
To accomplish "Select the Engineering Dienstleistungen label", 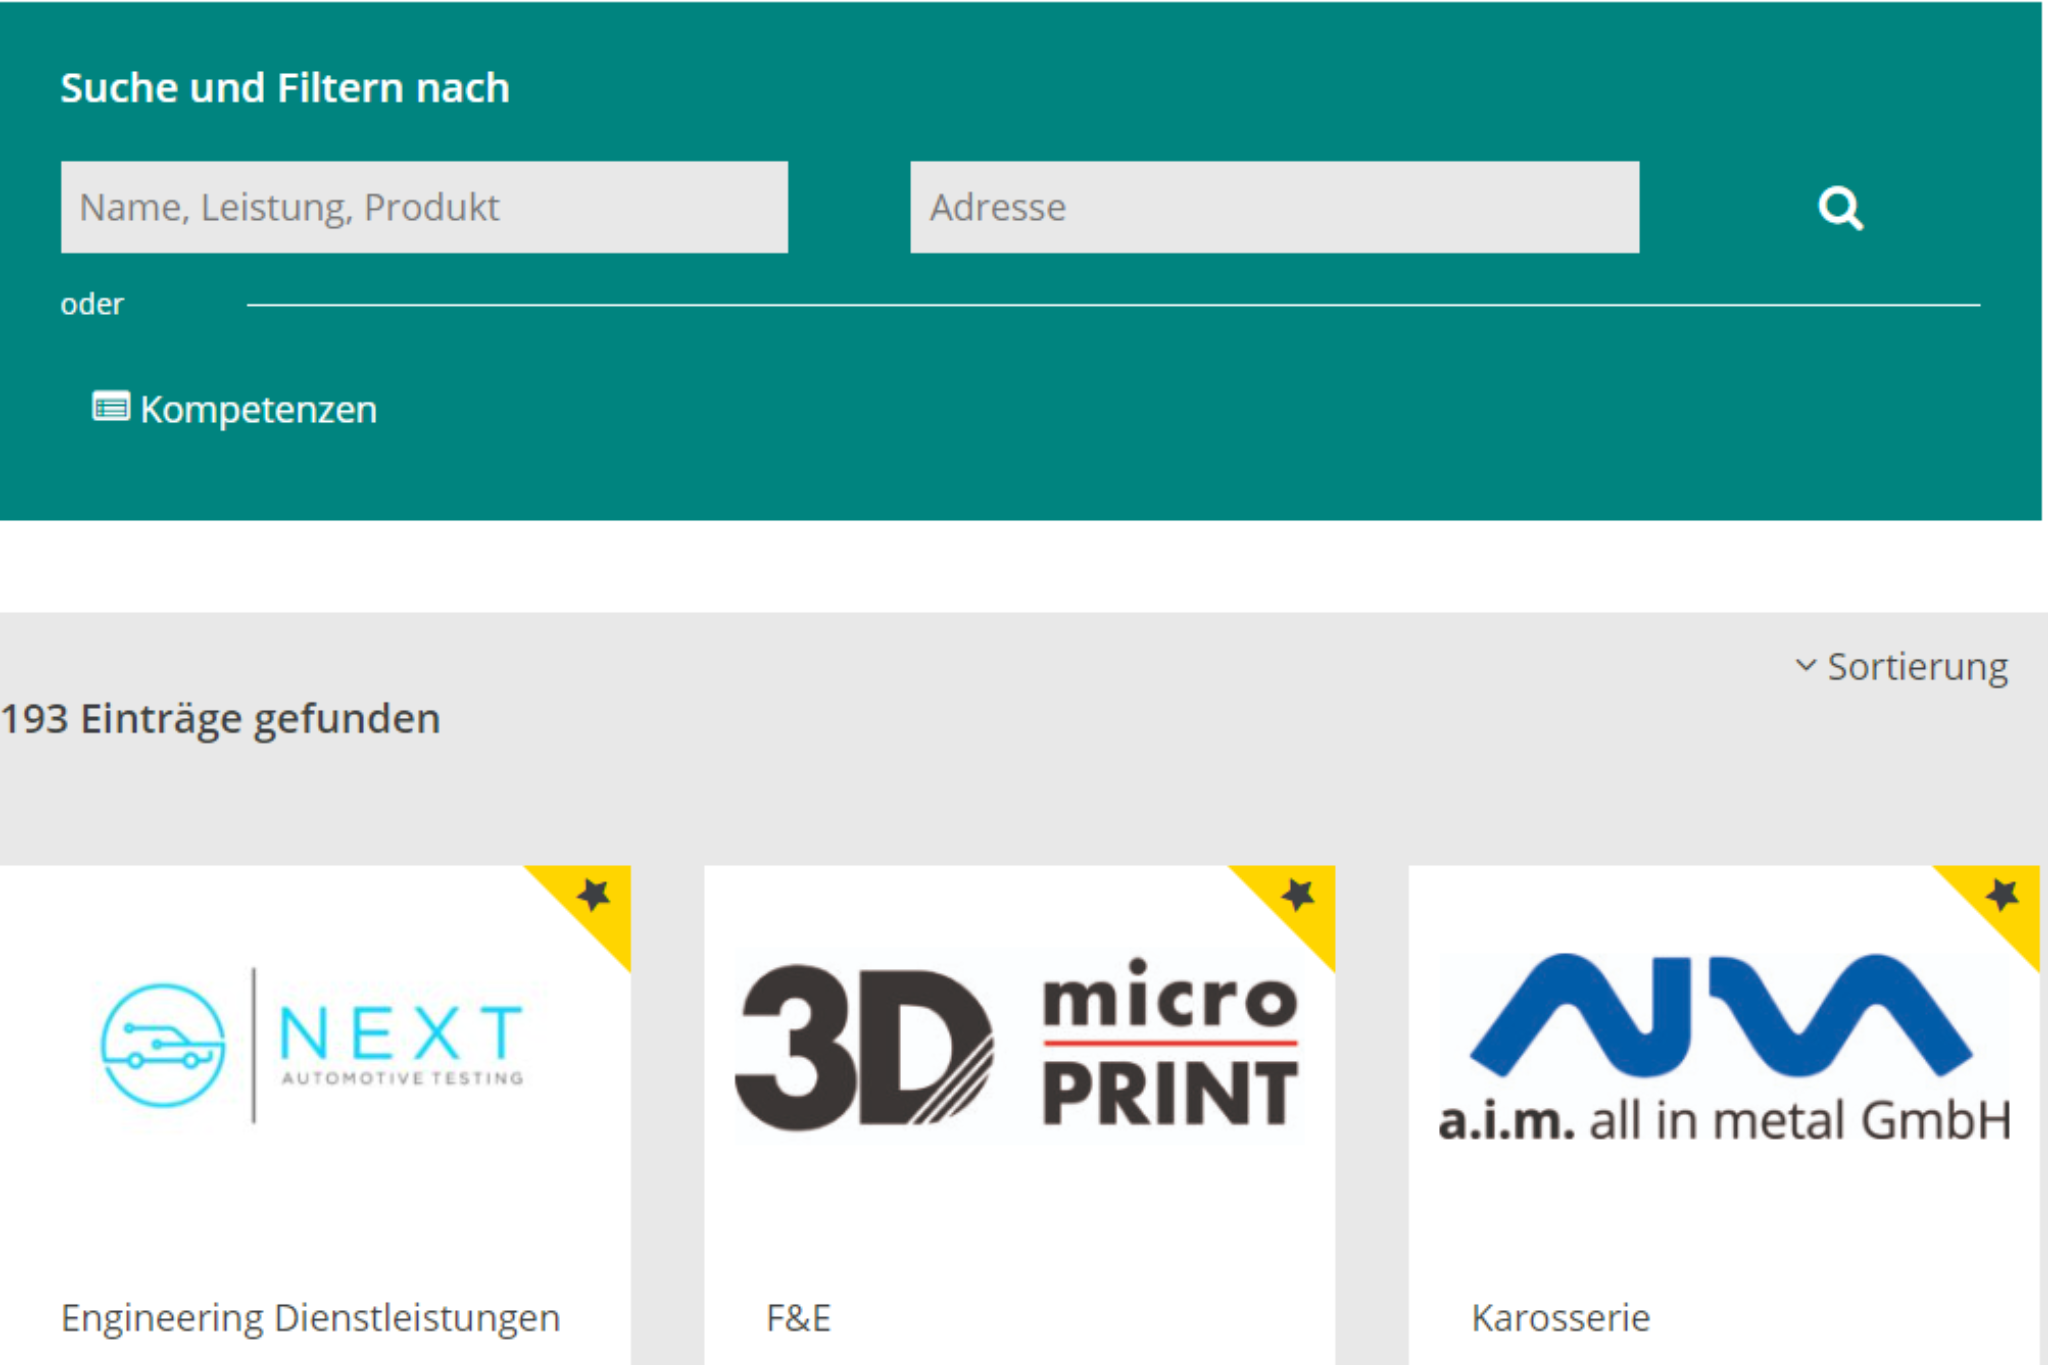I will click(310, 1319).
